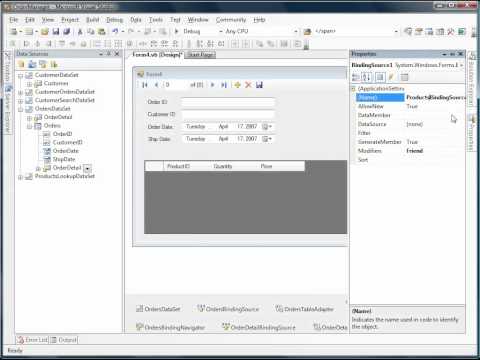Show the Properties page icon in the Properties window
480x360 pixels.
click(380, 77)
